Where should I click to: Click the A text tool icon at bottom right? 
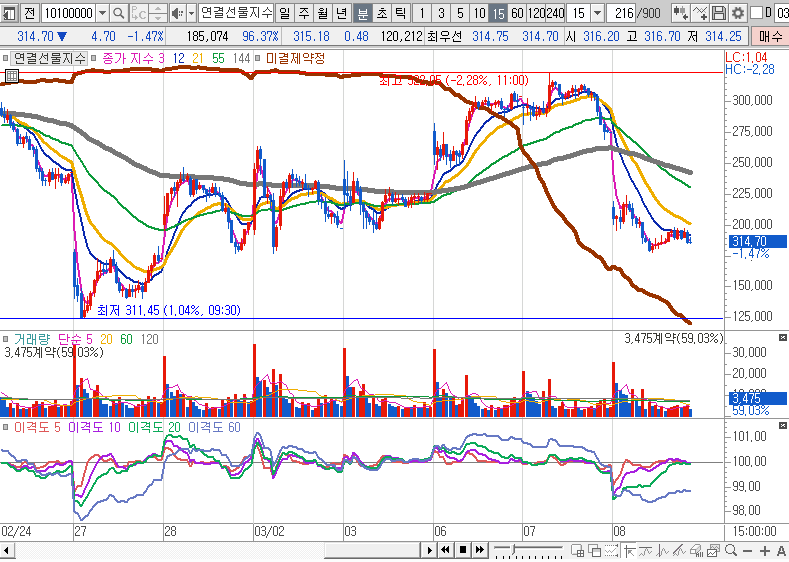tap(780, 551)
